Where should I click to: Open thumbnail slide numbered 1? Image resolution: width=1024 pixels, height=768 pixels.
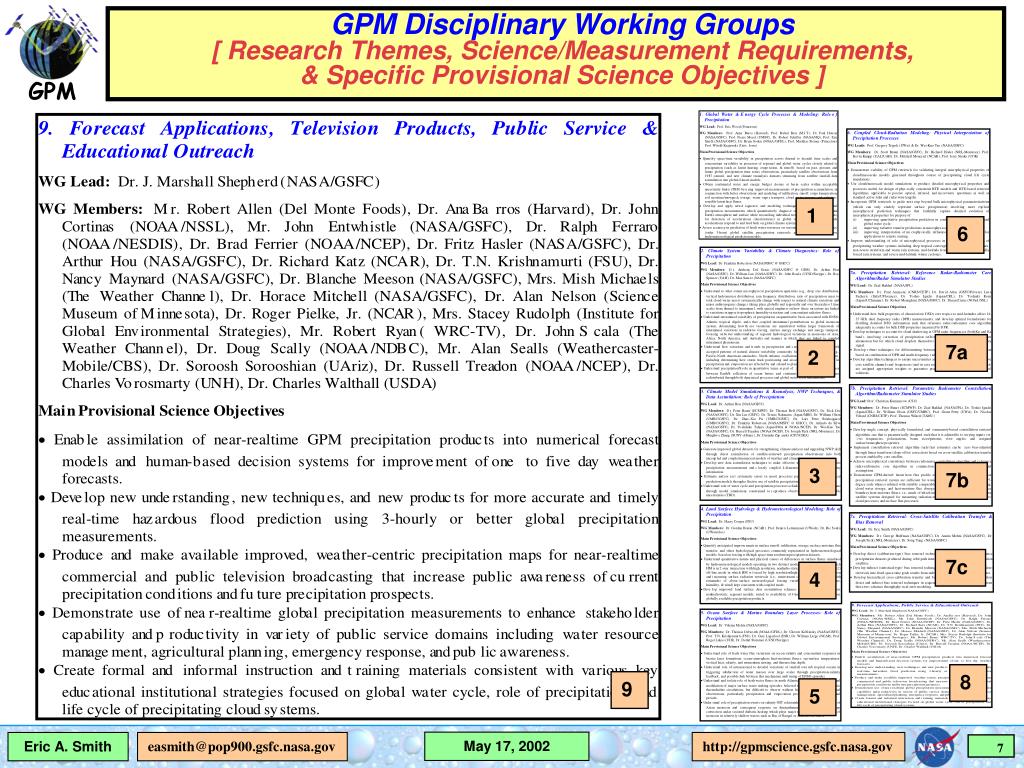pyautogui.click(x=768, y=174)
